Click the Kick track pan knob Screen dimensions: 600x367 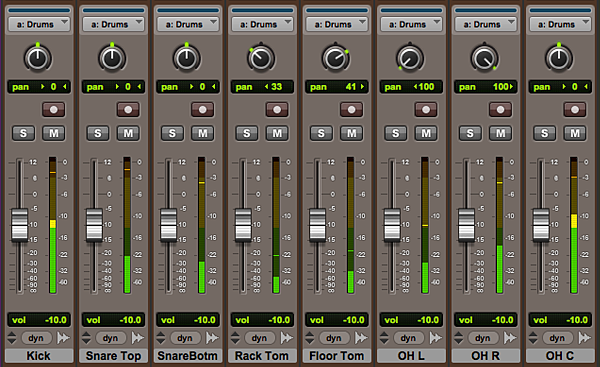click(38, 59)
